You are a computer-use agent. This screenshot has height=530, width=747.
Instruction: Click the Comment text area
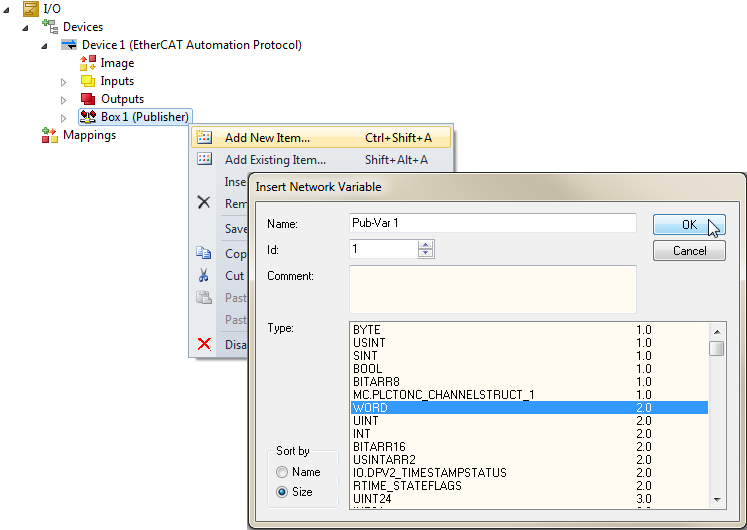[493, 289]
